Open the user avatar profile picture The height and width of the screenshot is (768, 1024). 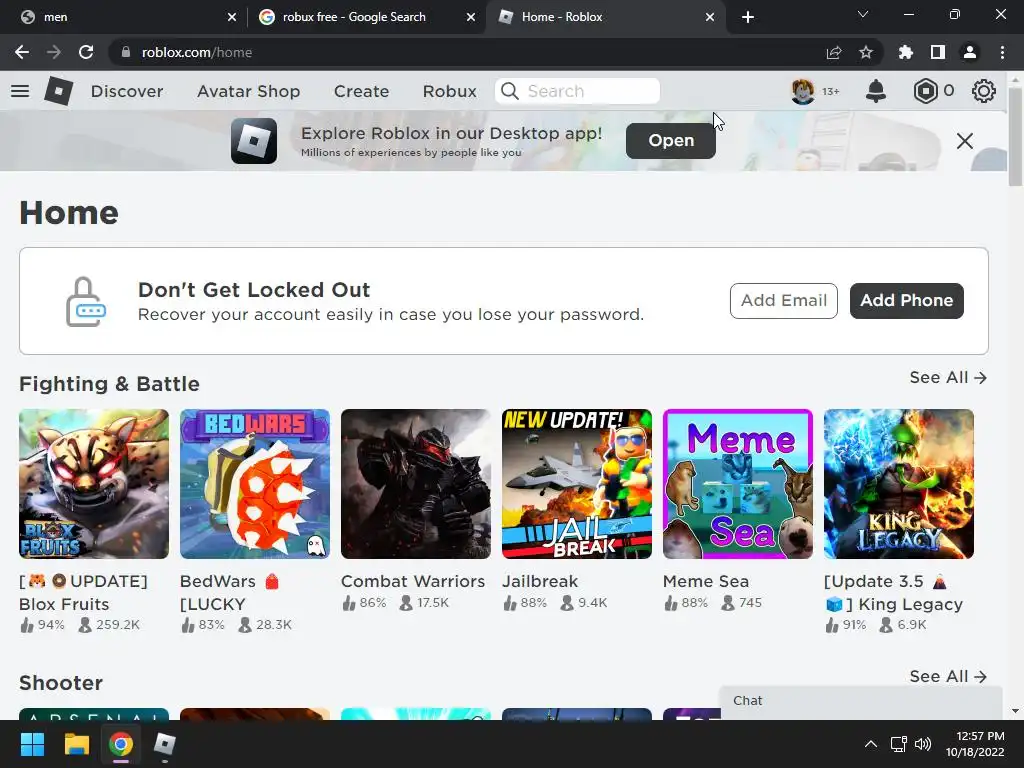803,91
